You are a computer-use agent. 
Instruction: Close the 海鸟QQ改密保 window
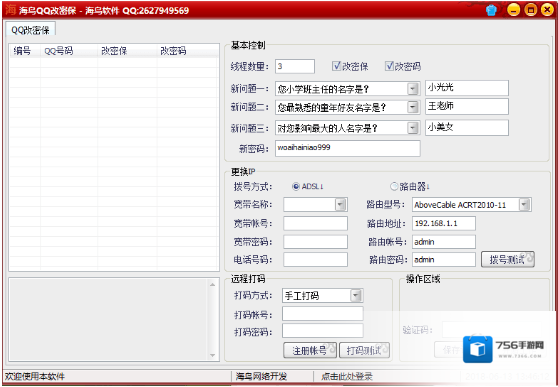pos(547,10)
